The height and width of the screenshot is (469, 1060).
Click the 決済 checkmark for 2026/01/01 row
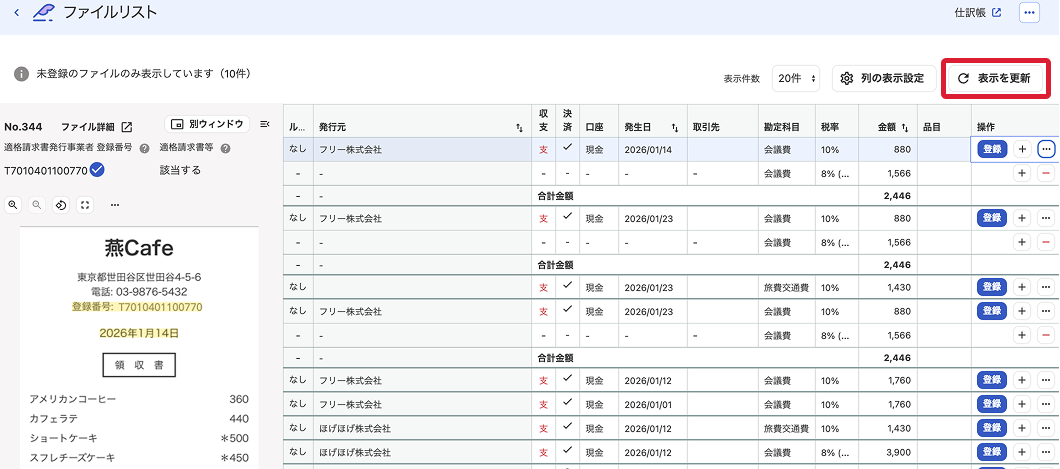pyautogui.click(x=567, y=404)
